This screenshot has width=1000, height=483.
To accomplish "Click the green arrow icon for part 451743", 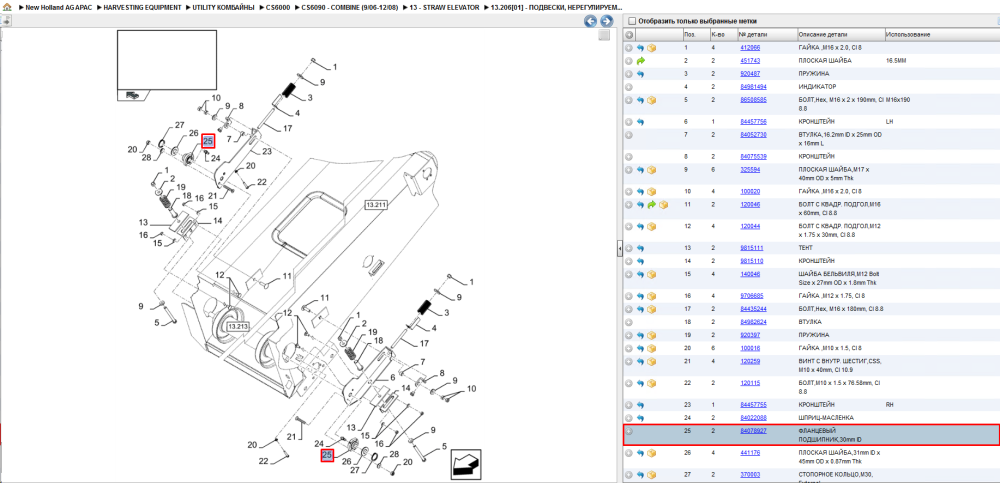I will (x=640, y=61).
